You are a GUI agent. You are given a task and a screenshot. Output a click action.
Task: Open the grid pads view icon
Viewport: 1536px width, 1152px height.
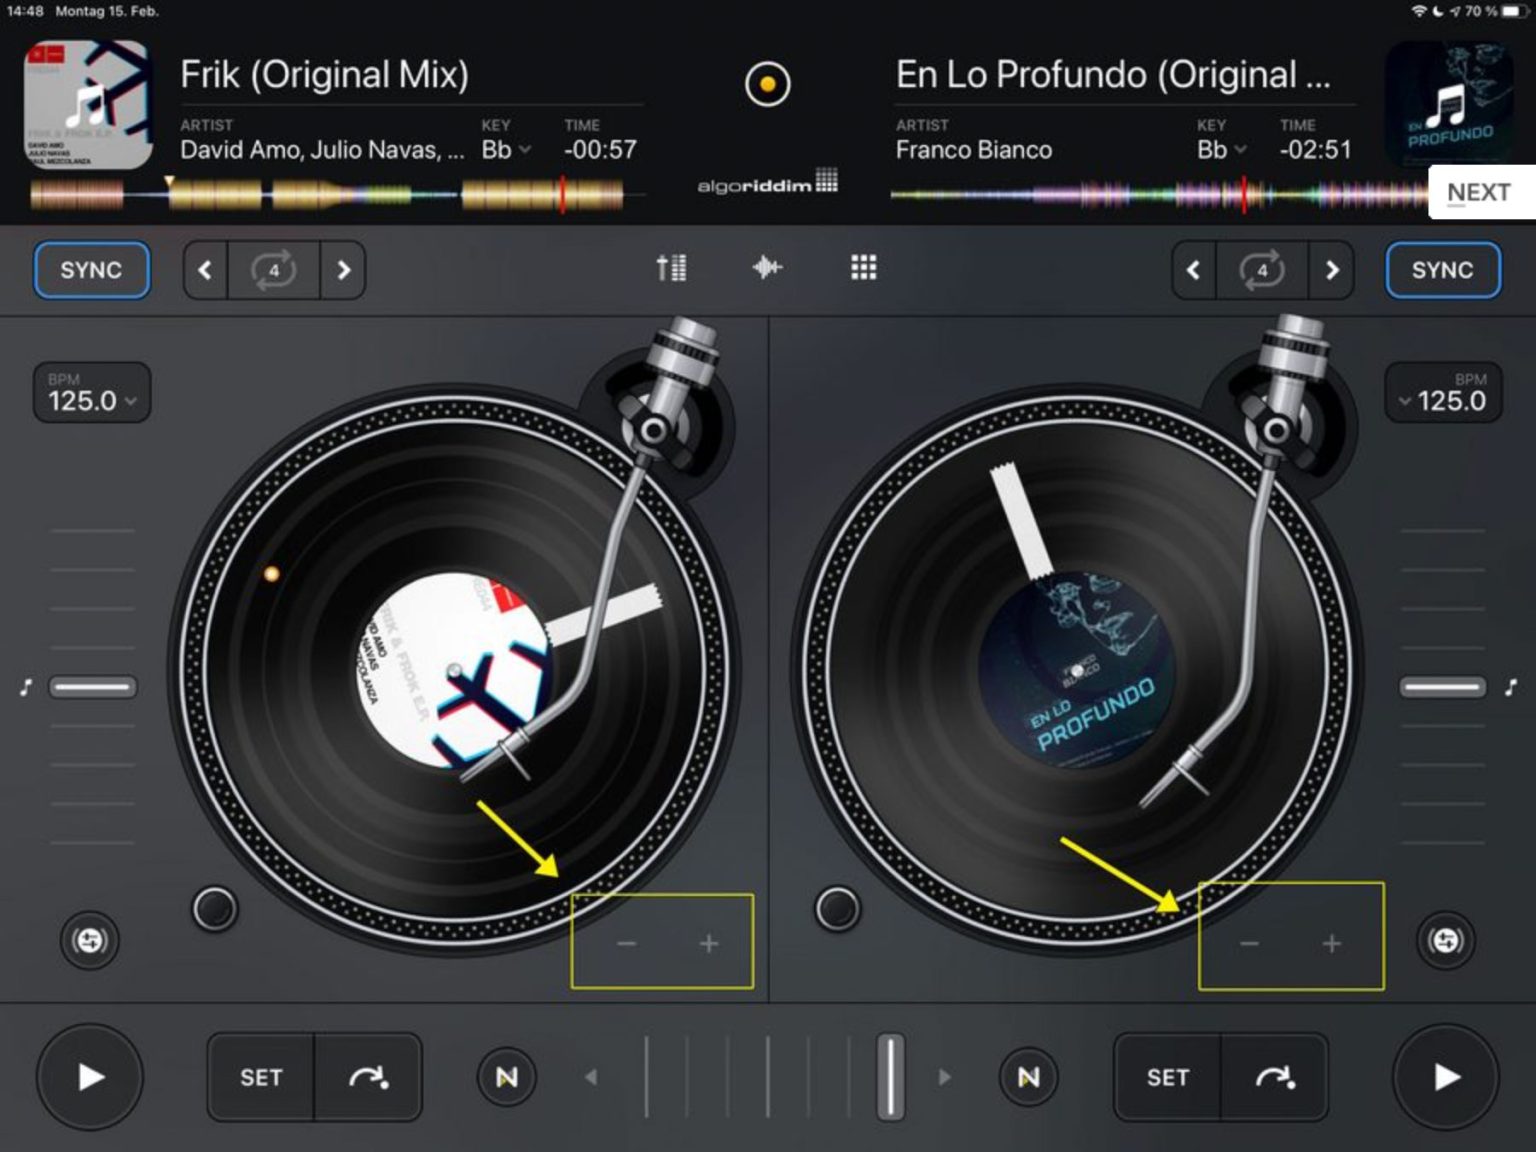[862, 267]
